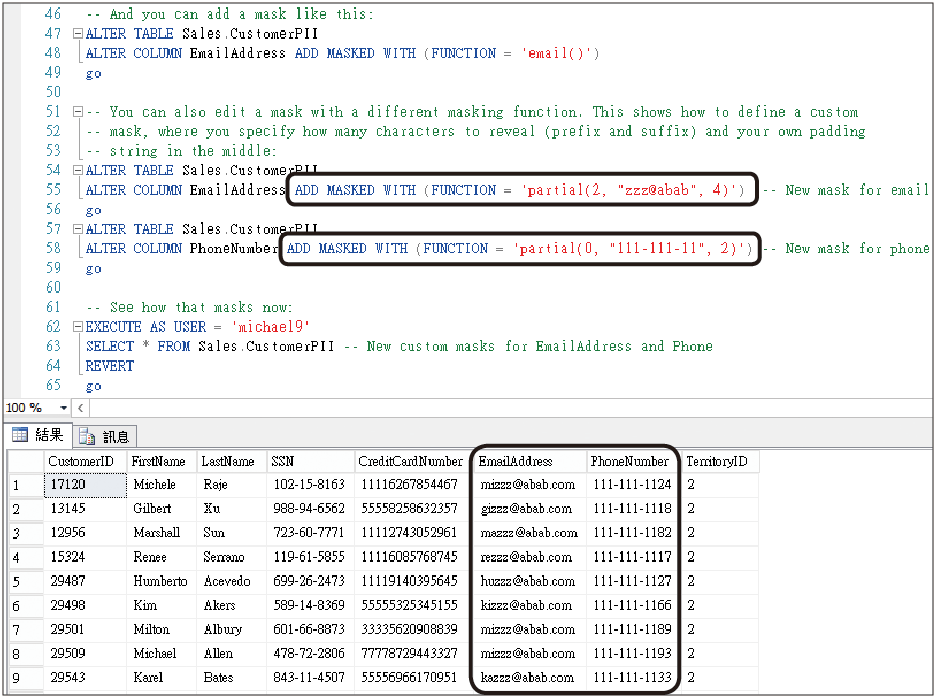This screenshot has width=937, height=700.
Task: Click SSN cell 589-14-8369
Action: [310, 606]
